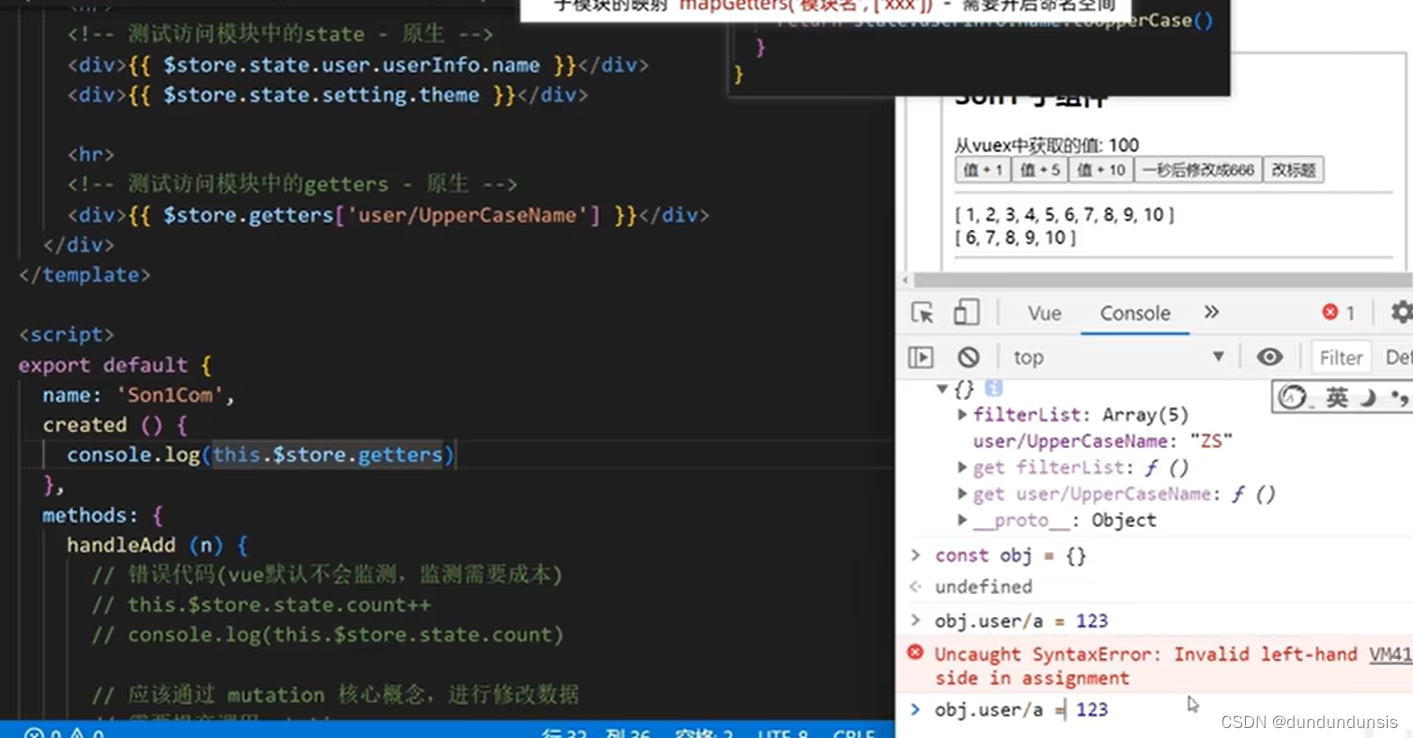Click the red error icon in the console
The width and height of the screenshot is (1413, 738).
[915, 653]
